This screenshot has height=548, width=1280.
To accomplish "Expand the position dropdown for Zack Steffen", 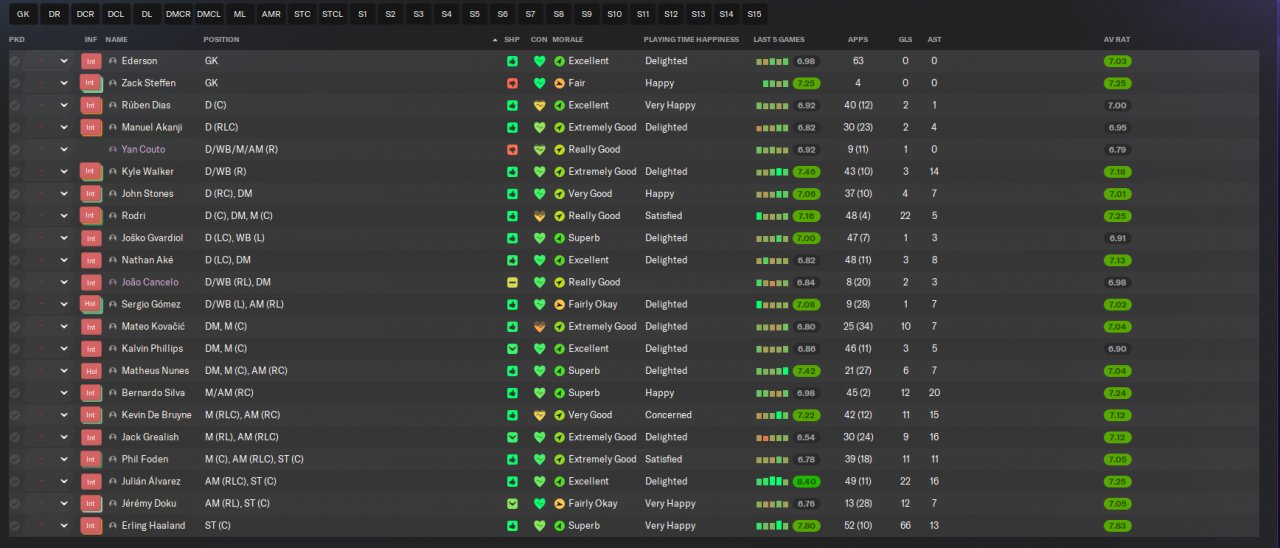I will (64, 83).
